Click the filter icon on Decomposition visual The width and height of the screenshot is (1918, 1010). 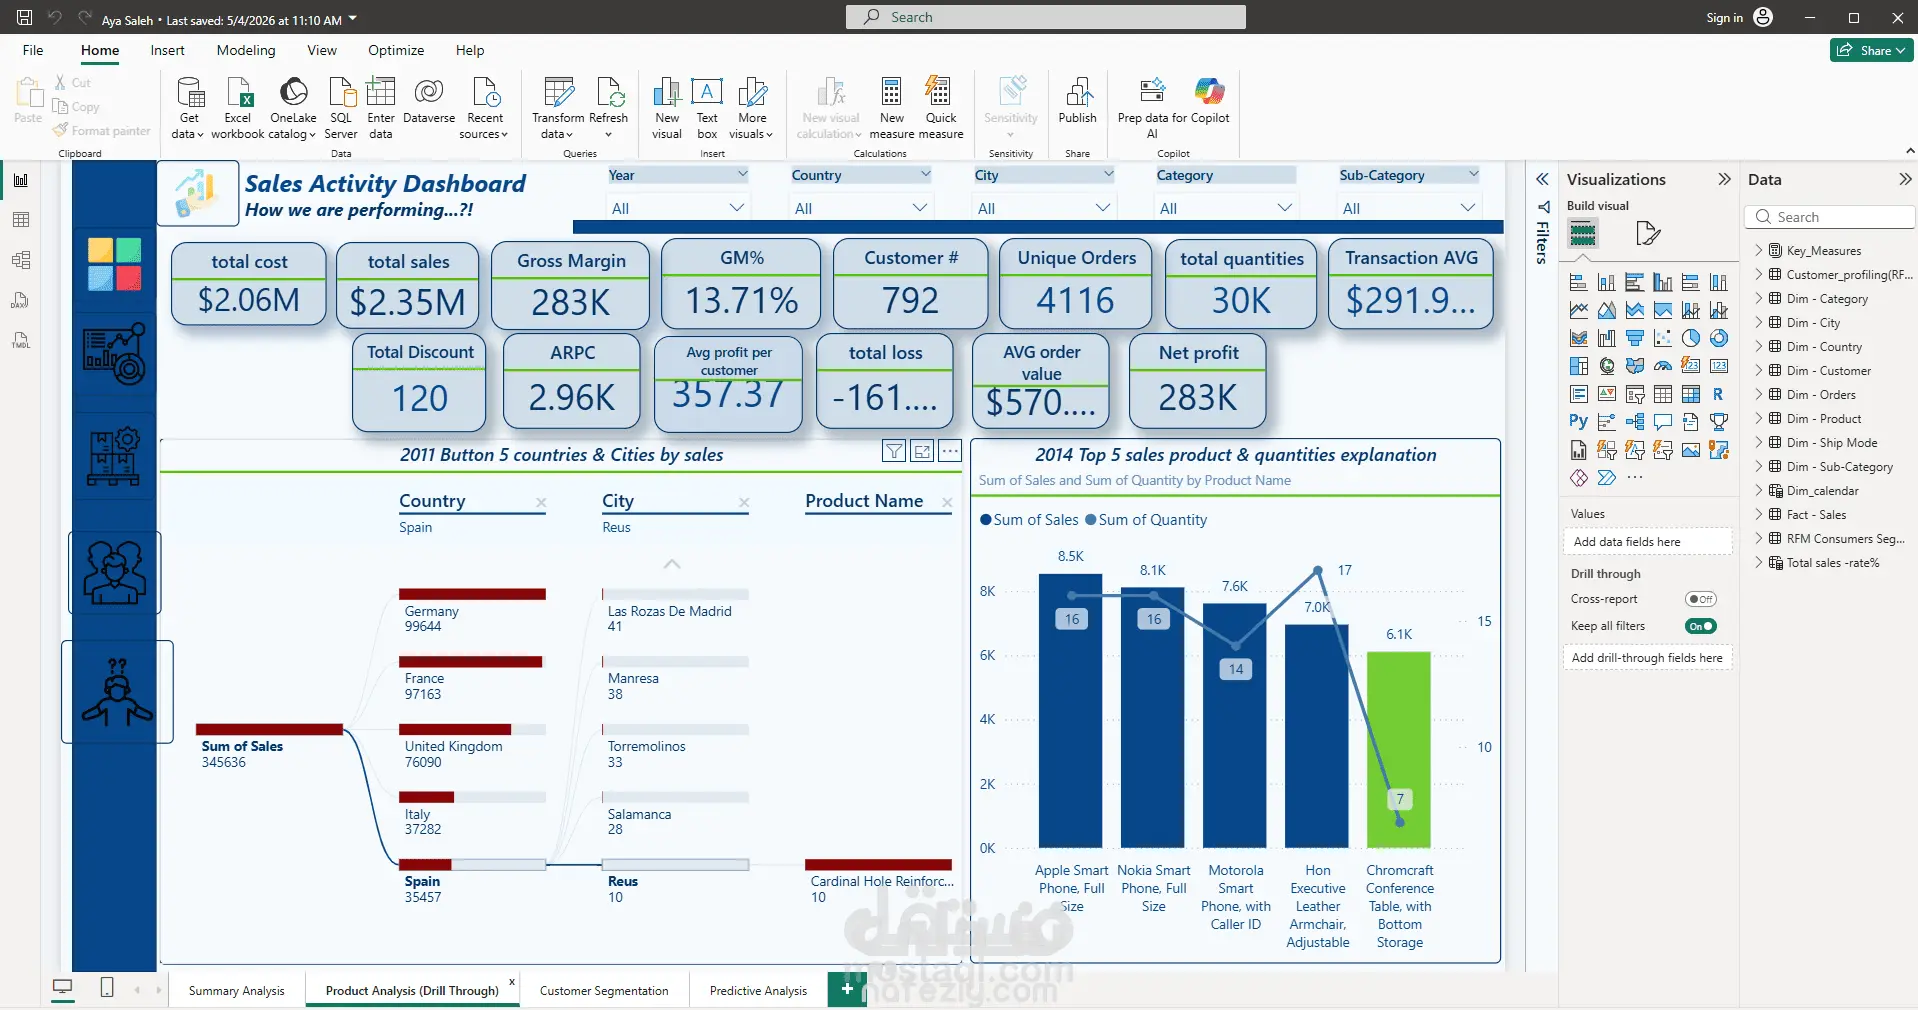(894, 452)
